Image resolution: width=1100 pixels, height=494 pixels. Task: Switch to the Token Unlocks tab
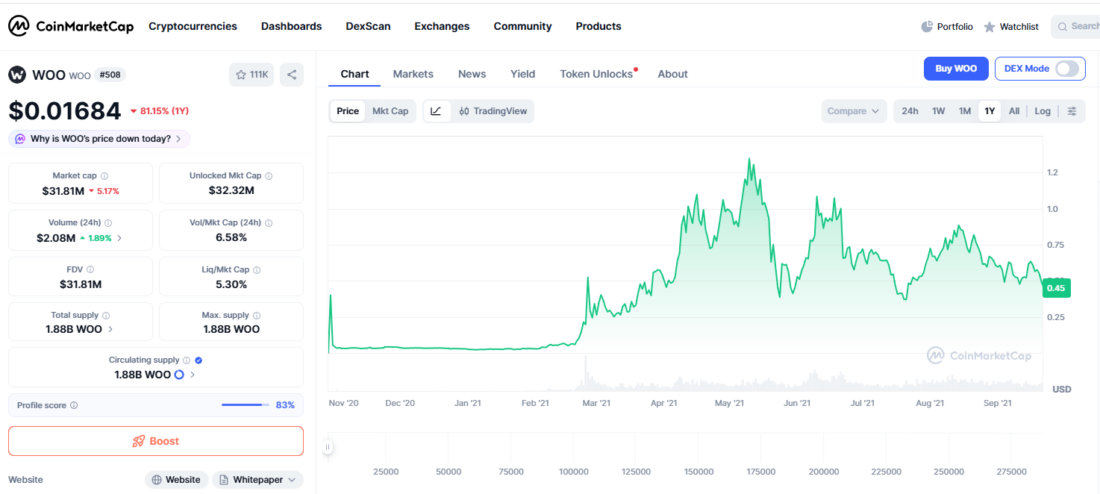[597, 74]
